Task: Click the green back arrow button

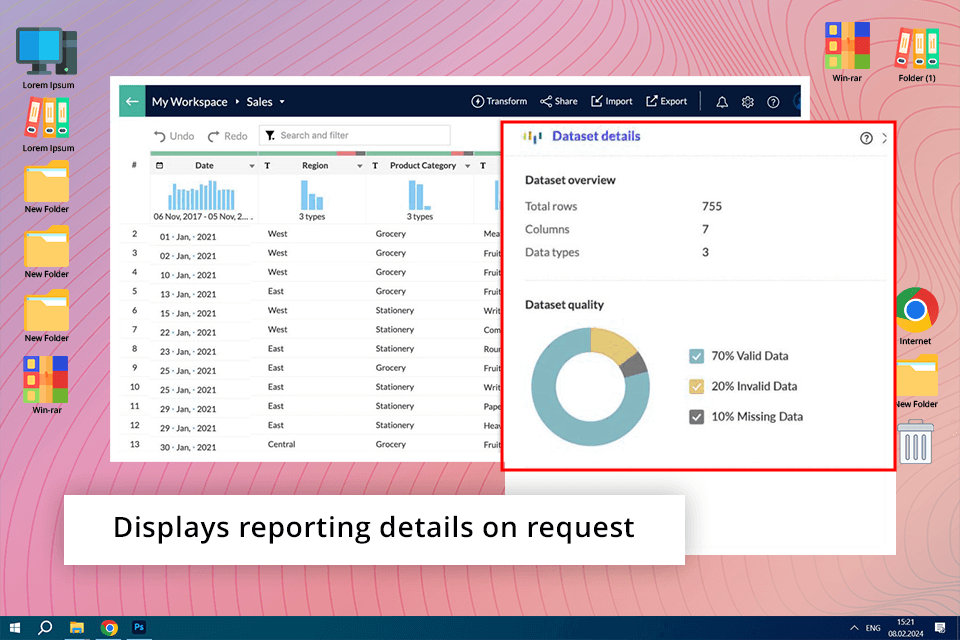Action: tap(131, 101)
